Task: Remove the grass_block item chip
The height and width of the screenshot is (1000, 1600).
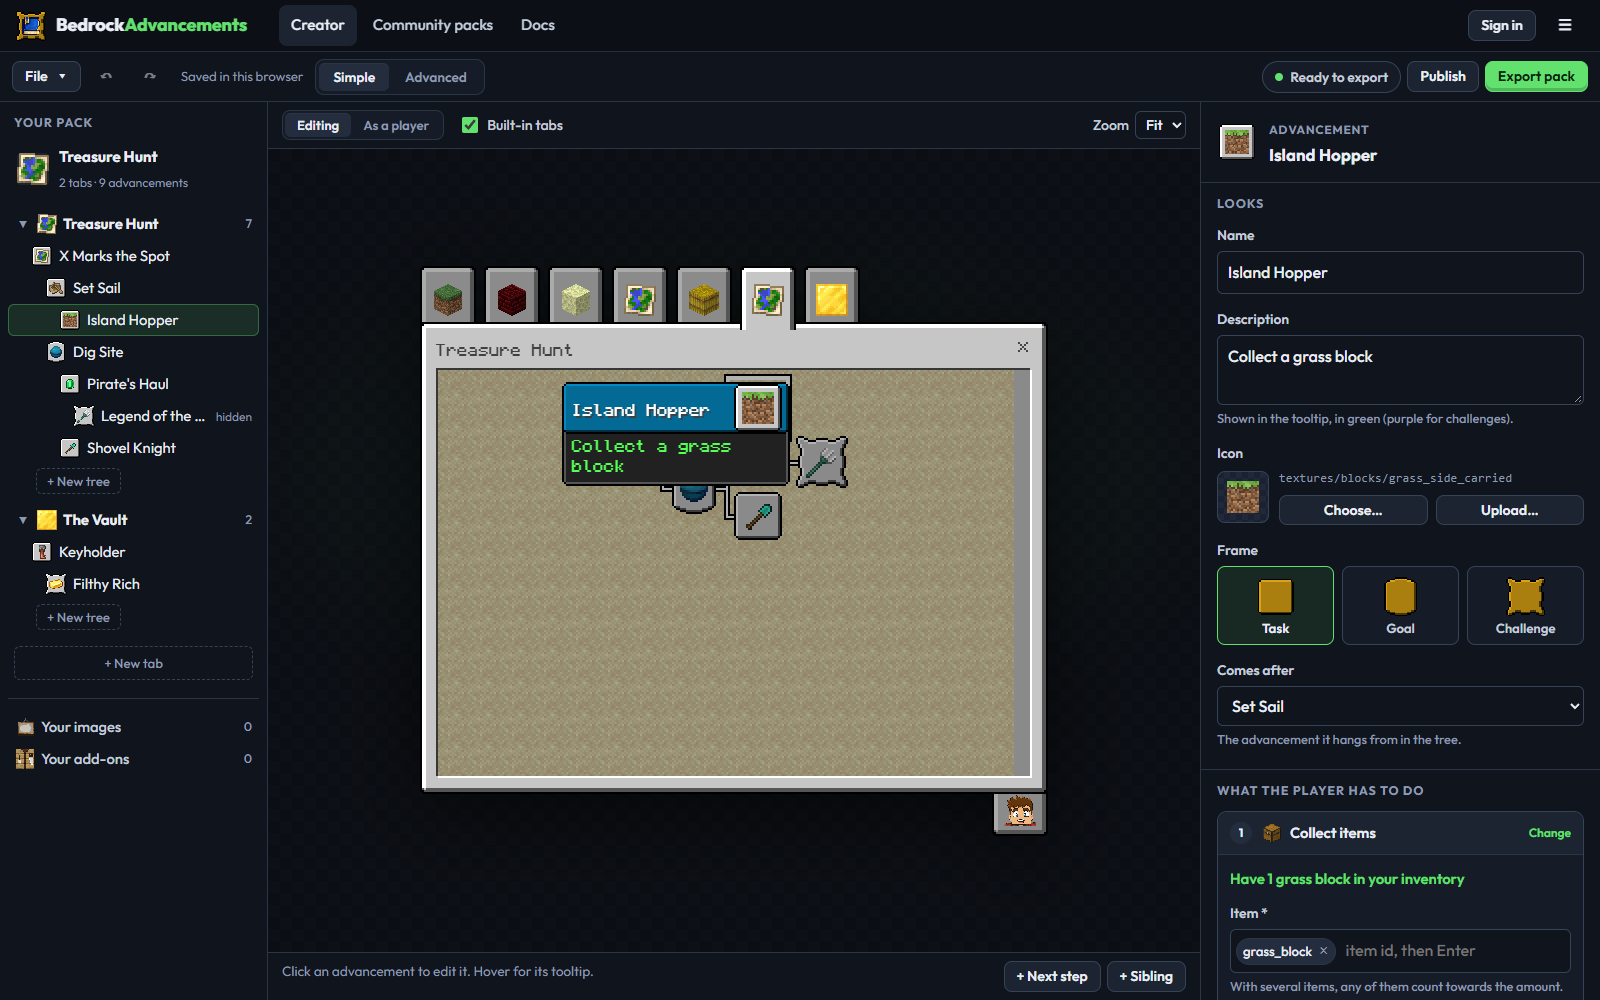Action: tap(1323, 951)
